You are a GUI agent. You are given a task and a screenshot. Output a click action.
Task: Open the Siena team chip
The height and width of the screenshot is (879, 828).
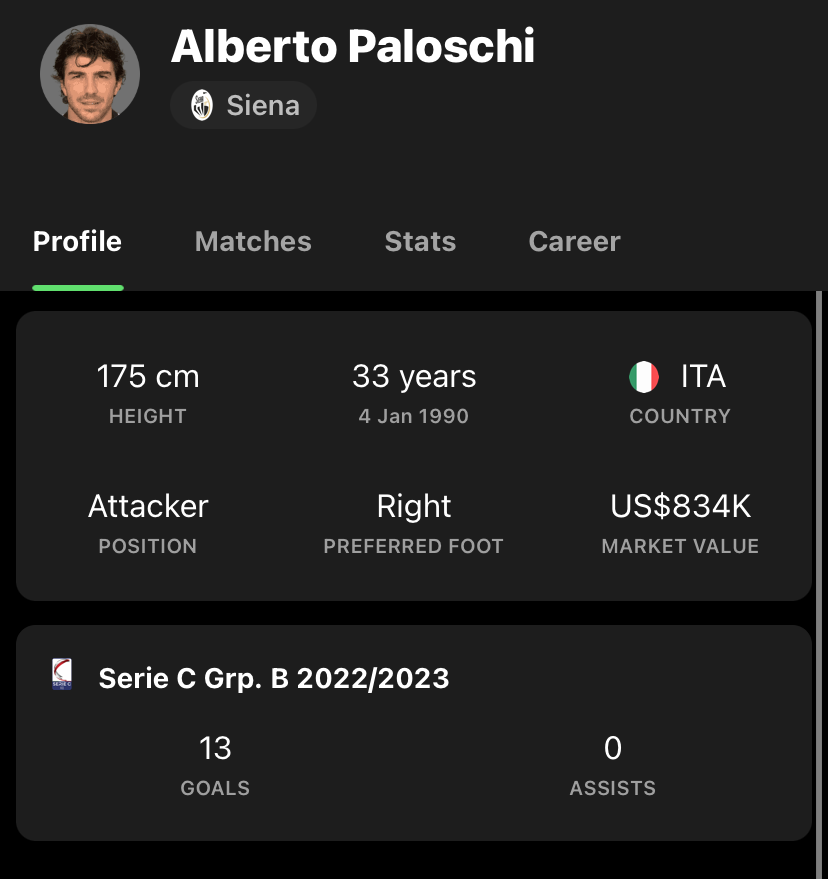[x=243, y=105]
